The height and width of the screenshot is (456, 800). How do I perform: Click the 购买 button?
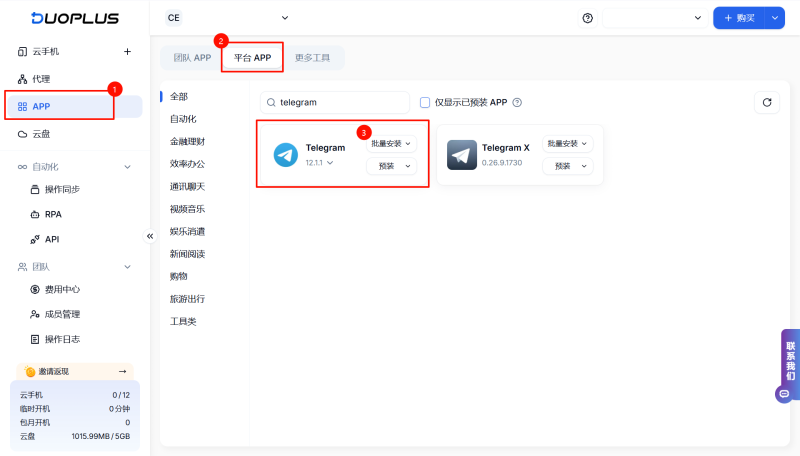[x=739, y=18]
